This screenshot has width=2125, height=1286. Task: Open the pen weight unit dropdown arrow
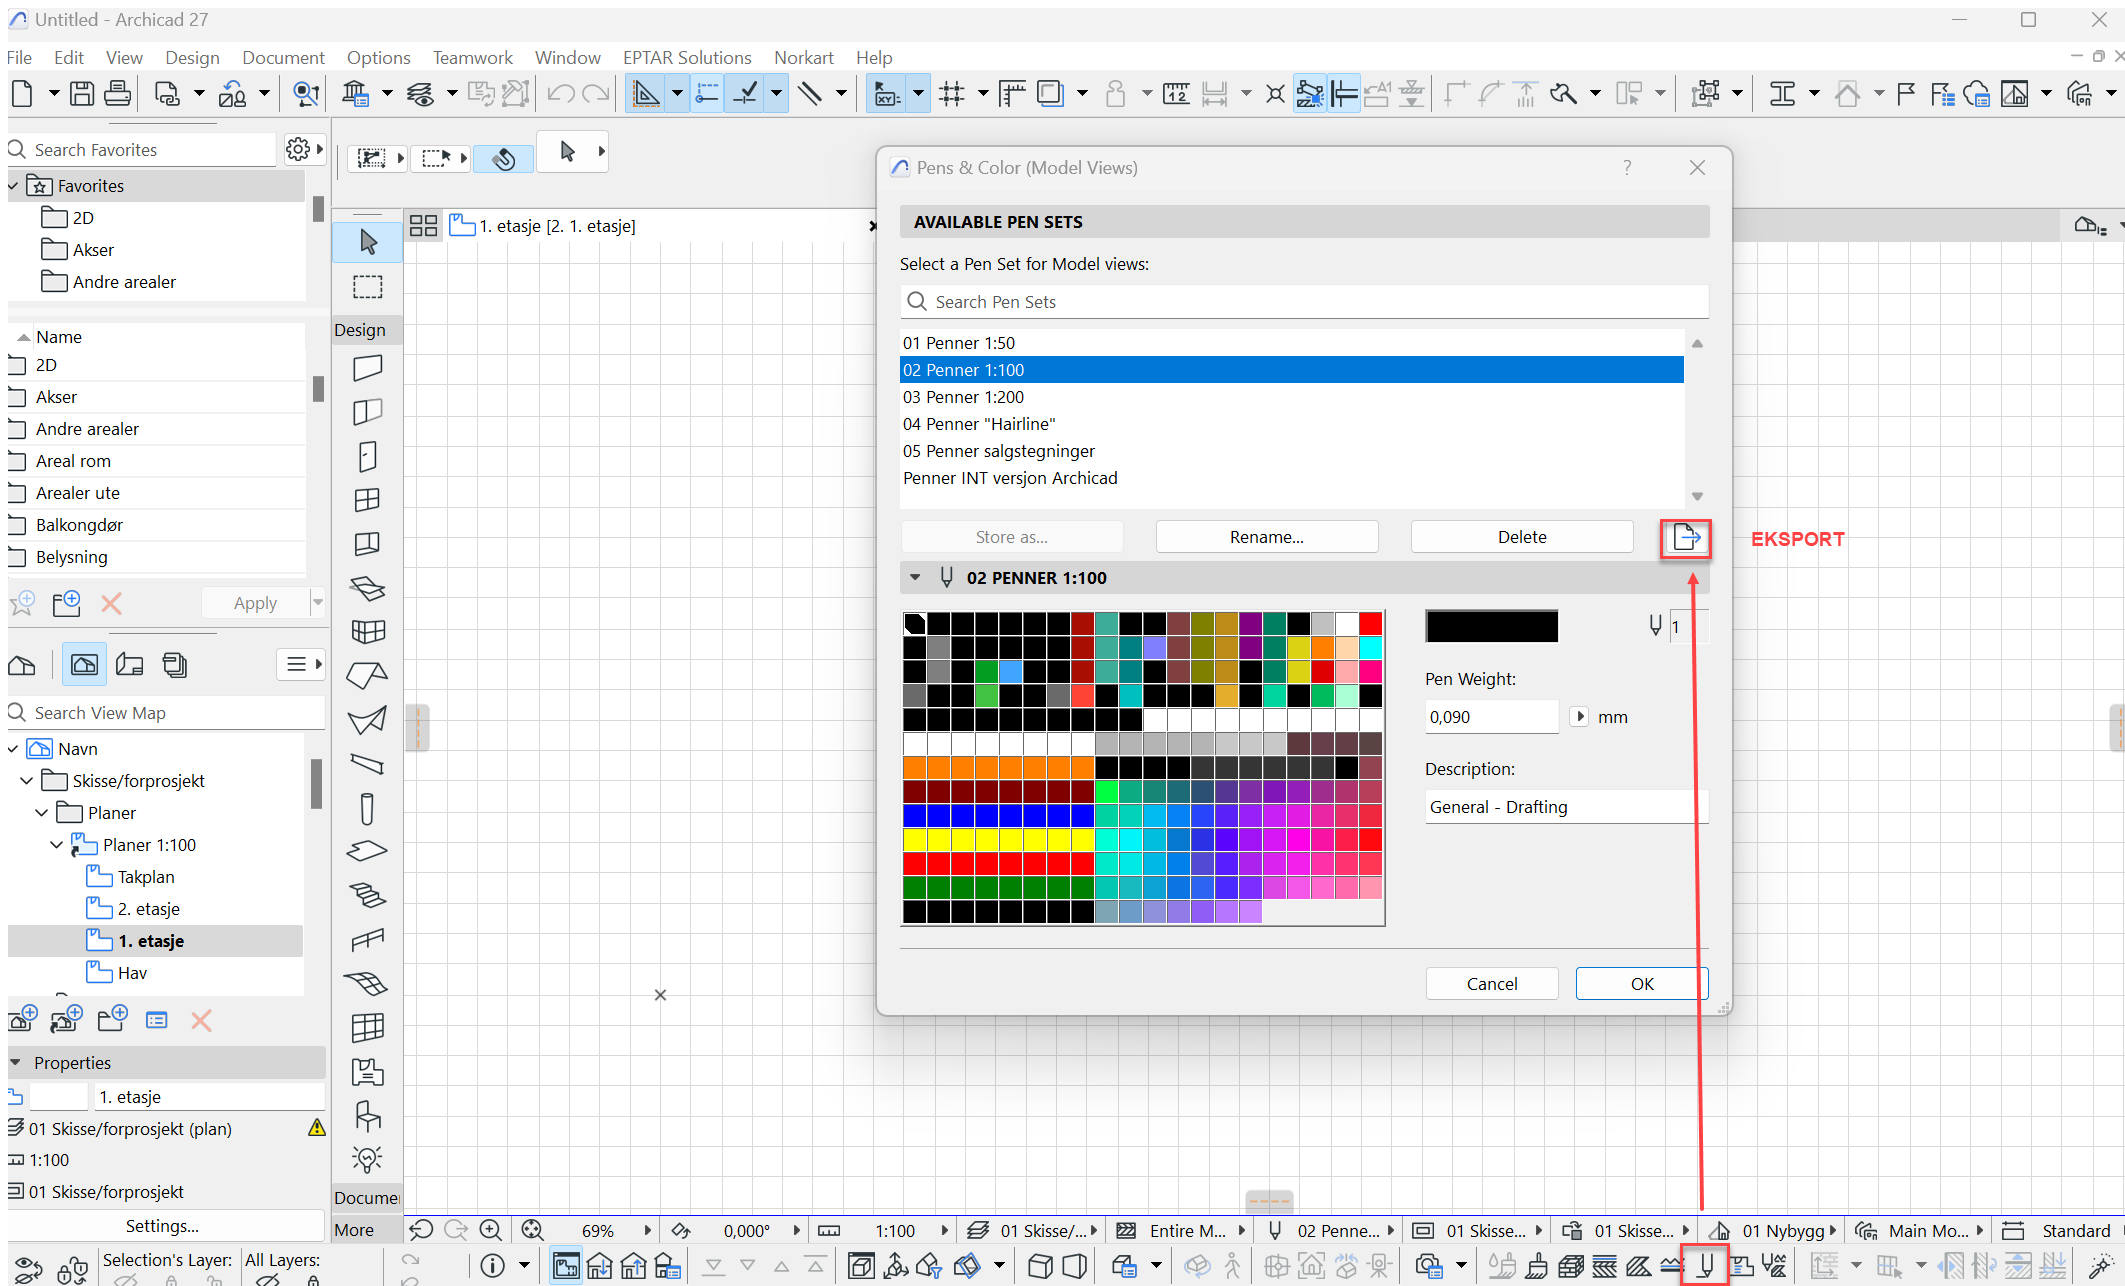coord(1580,717)
